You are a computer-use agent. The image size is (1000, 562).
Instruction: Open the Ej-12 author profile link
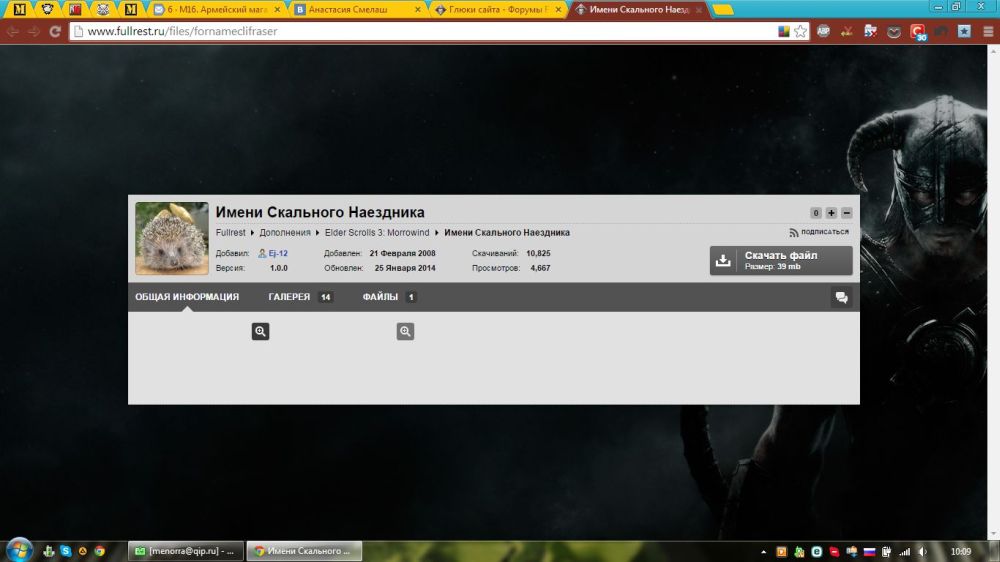tap(278, 253)
